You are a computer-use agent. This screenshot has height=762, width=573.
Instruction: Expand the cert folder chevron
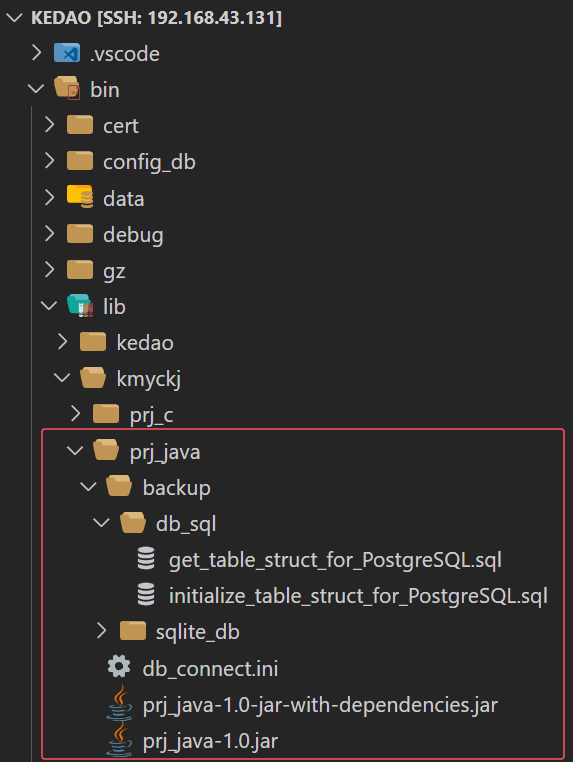pyautogui.click(x=49, y=125)
